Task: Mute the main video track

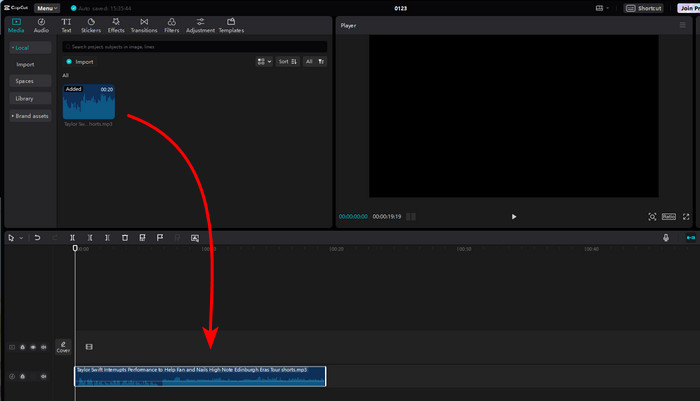Action: click(x=44, y=347)
